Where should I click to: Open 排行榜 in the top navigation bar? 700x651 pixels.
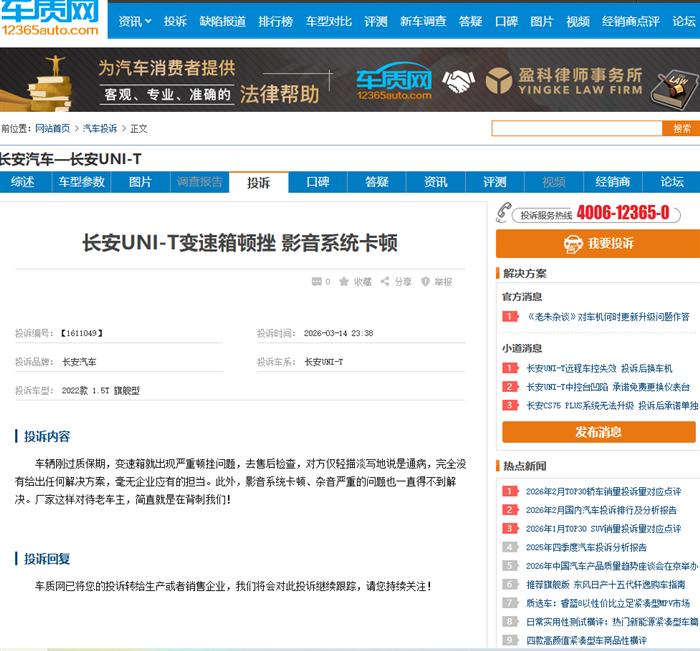tap(275, 21)
